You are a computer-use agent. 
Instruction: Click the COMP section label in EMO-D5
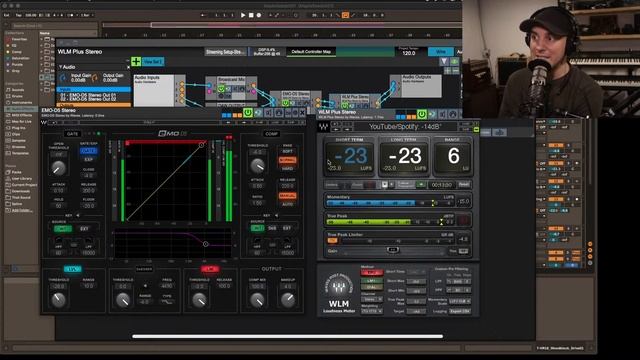[271, 134]
